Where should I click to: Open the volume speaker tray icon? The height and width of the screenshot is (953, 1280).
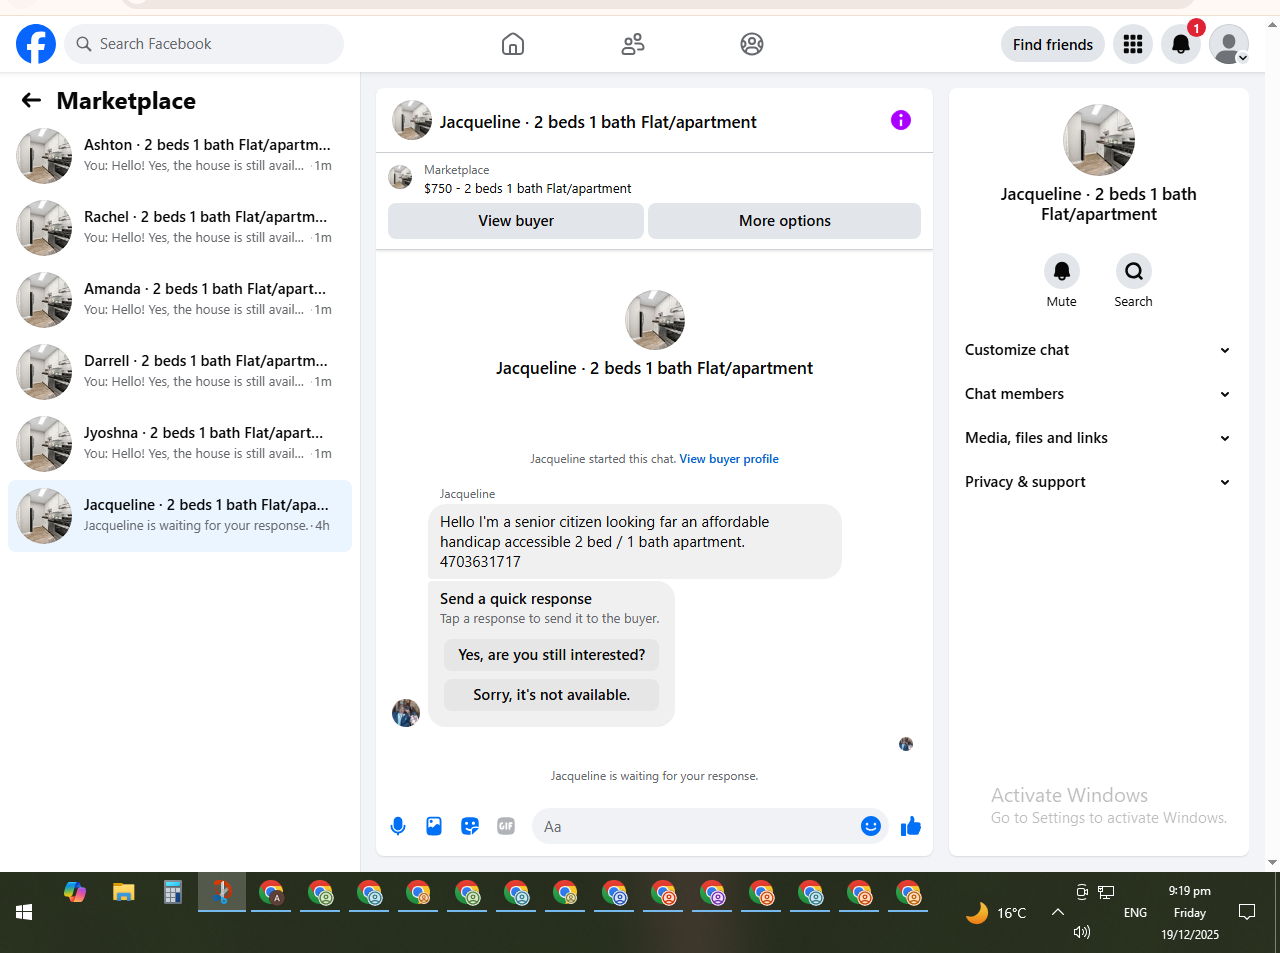click(1081, 932)
